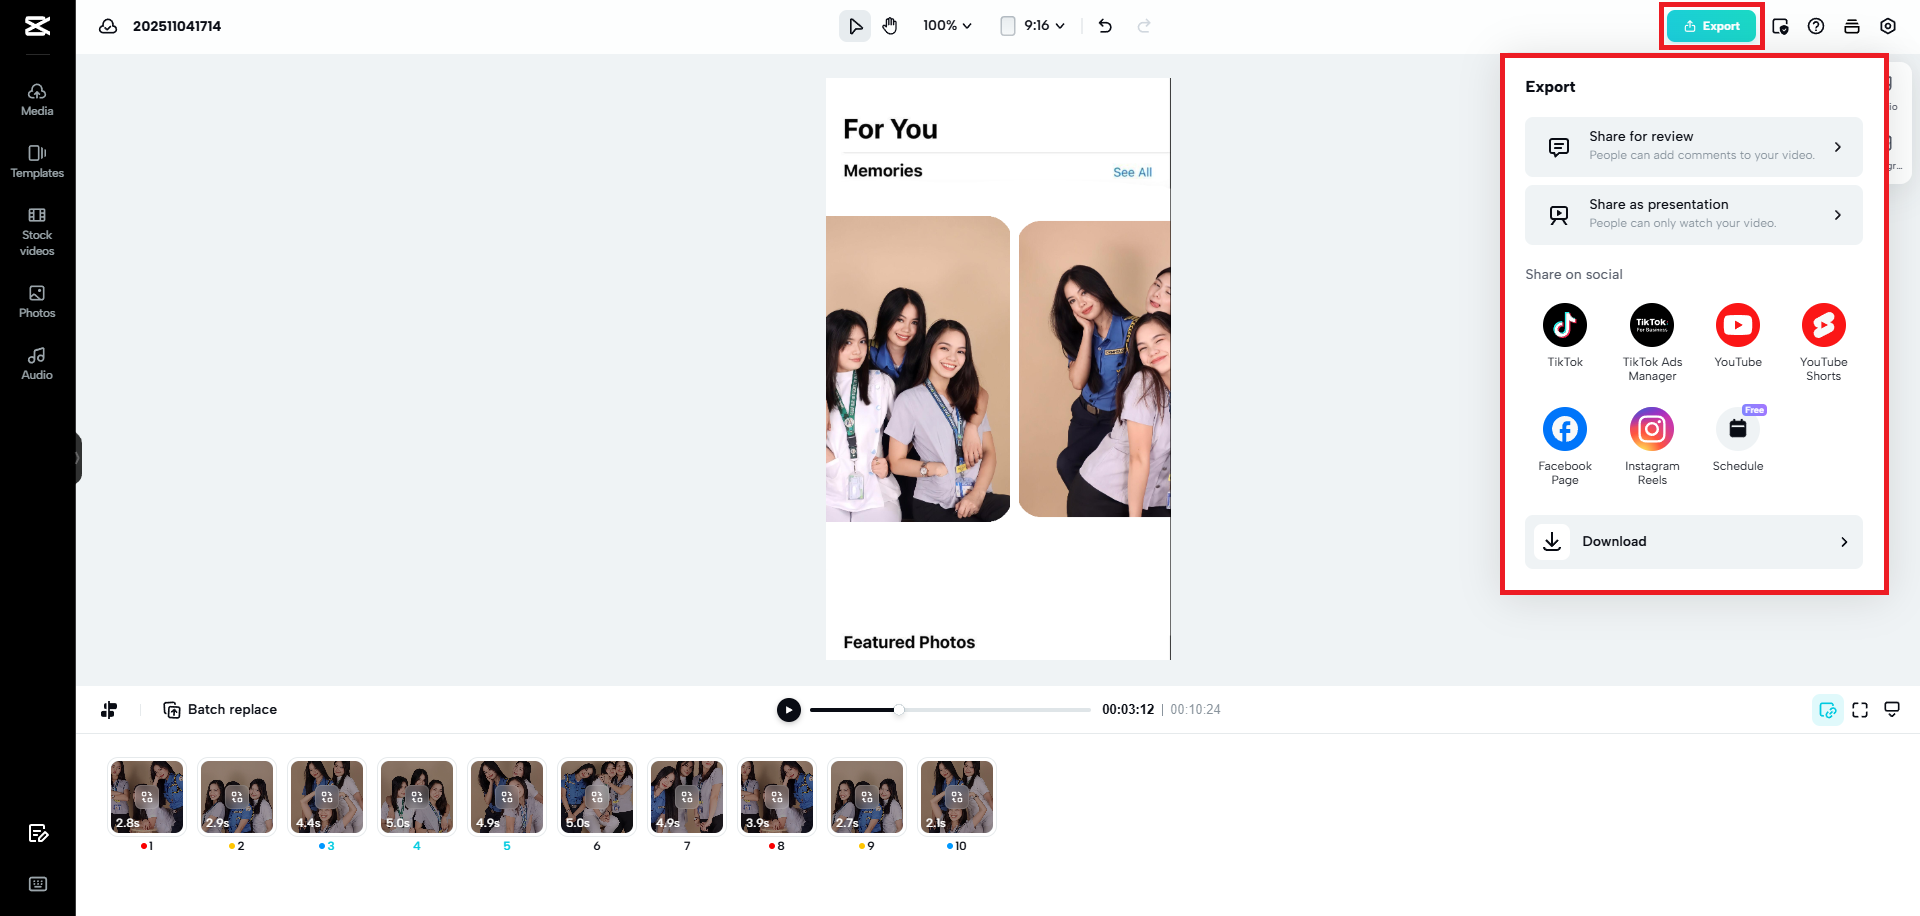Open the Stock videos panel
The height and width of the screenshot is (916, 1920).
tap(37, 230)
